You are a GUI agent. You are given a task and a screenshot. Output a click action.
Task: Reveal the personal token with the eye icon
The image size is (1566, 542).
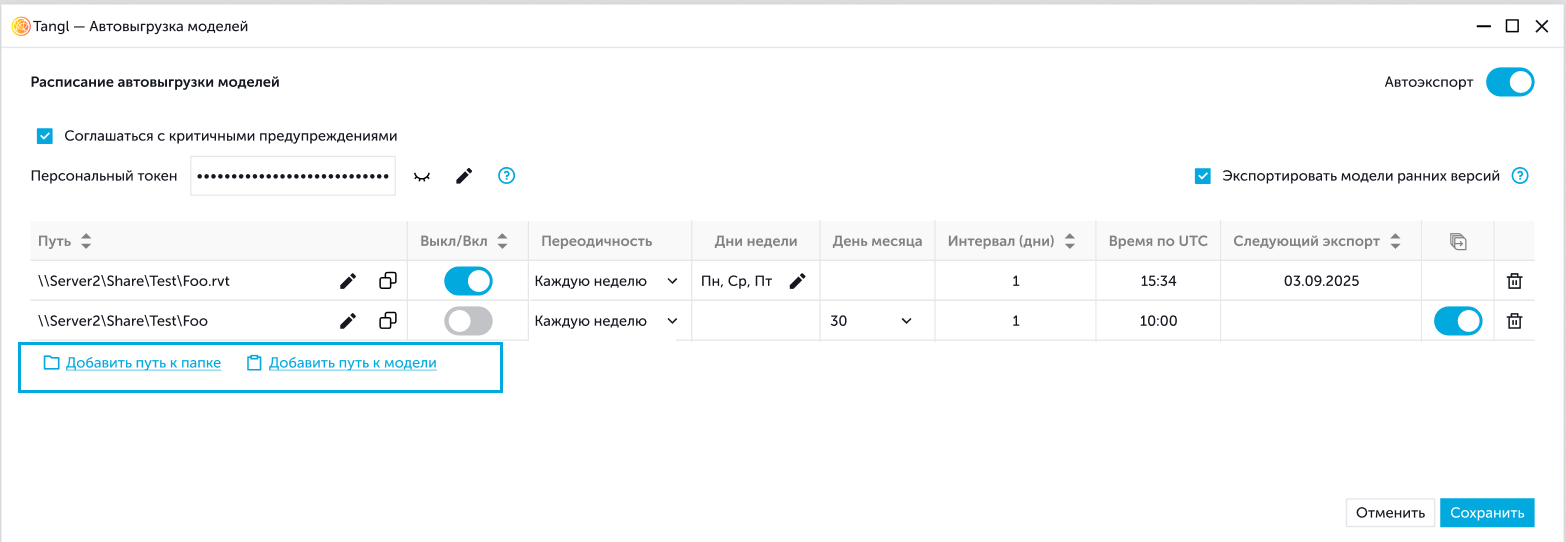(x=422, y=176)
